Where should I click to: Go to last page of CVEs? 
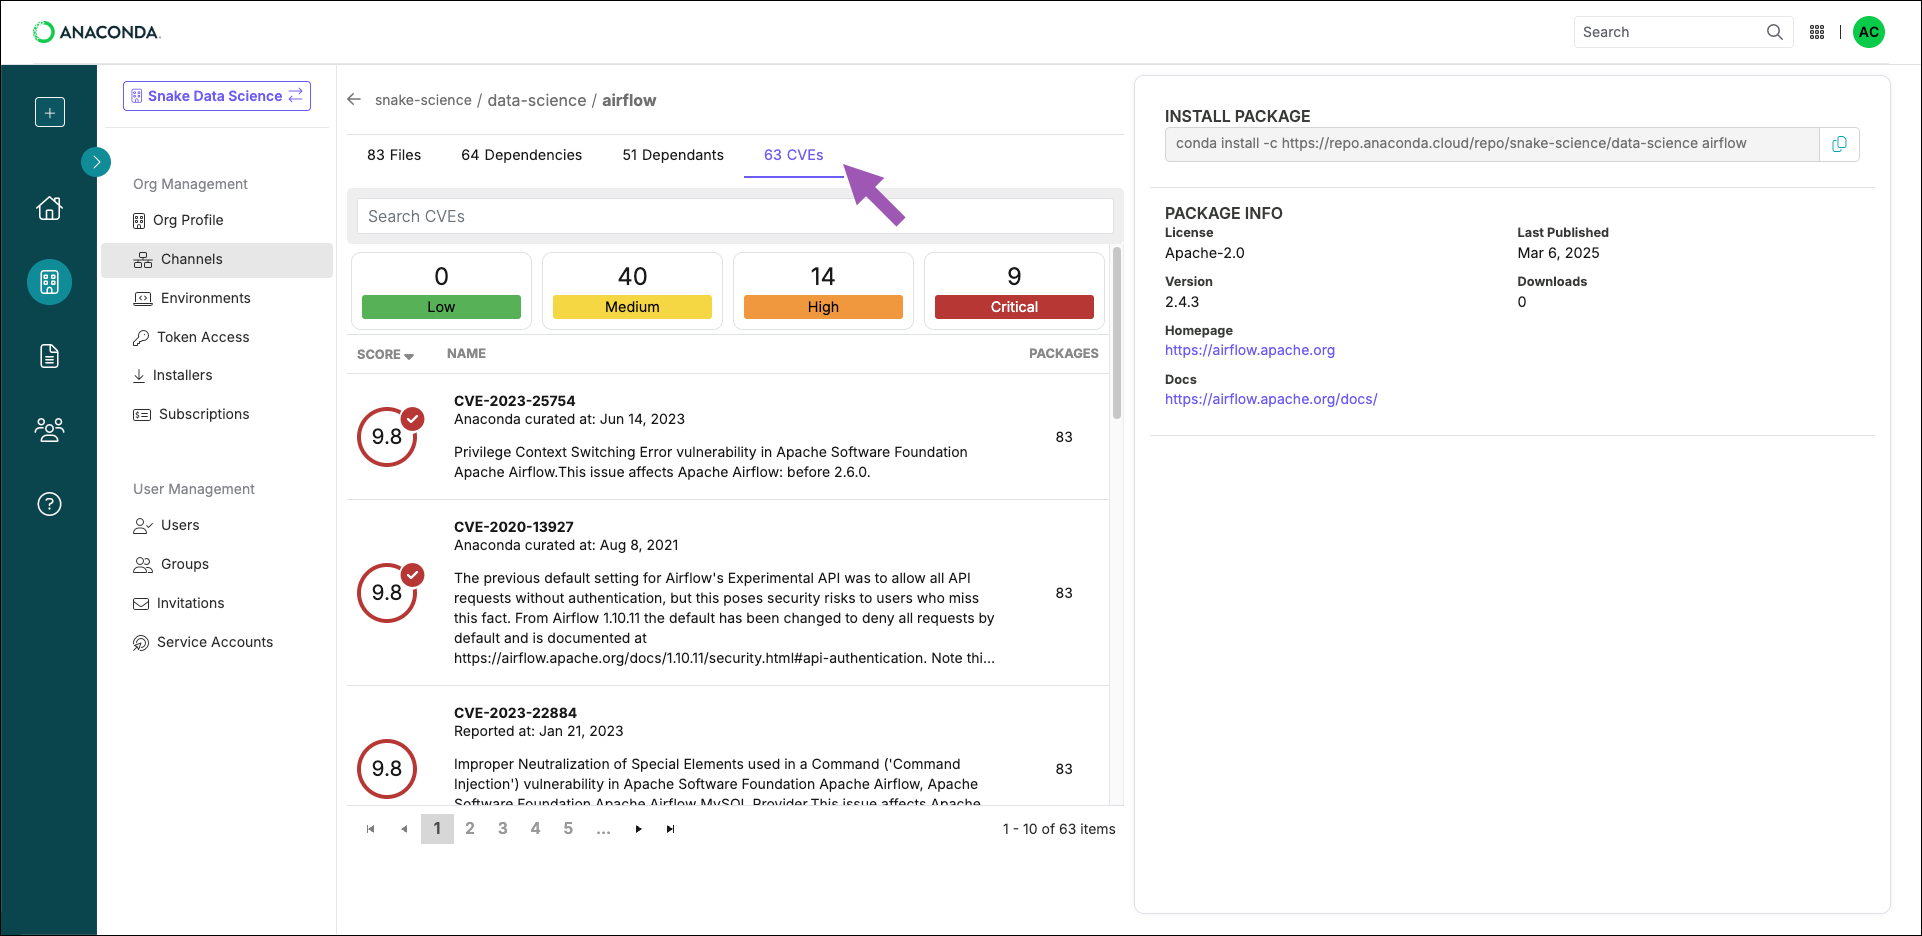pos(671,829)
